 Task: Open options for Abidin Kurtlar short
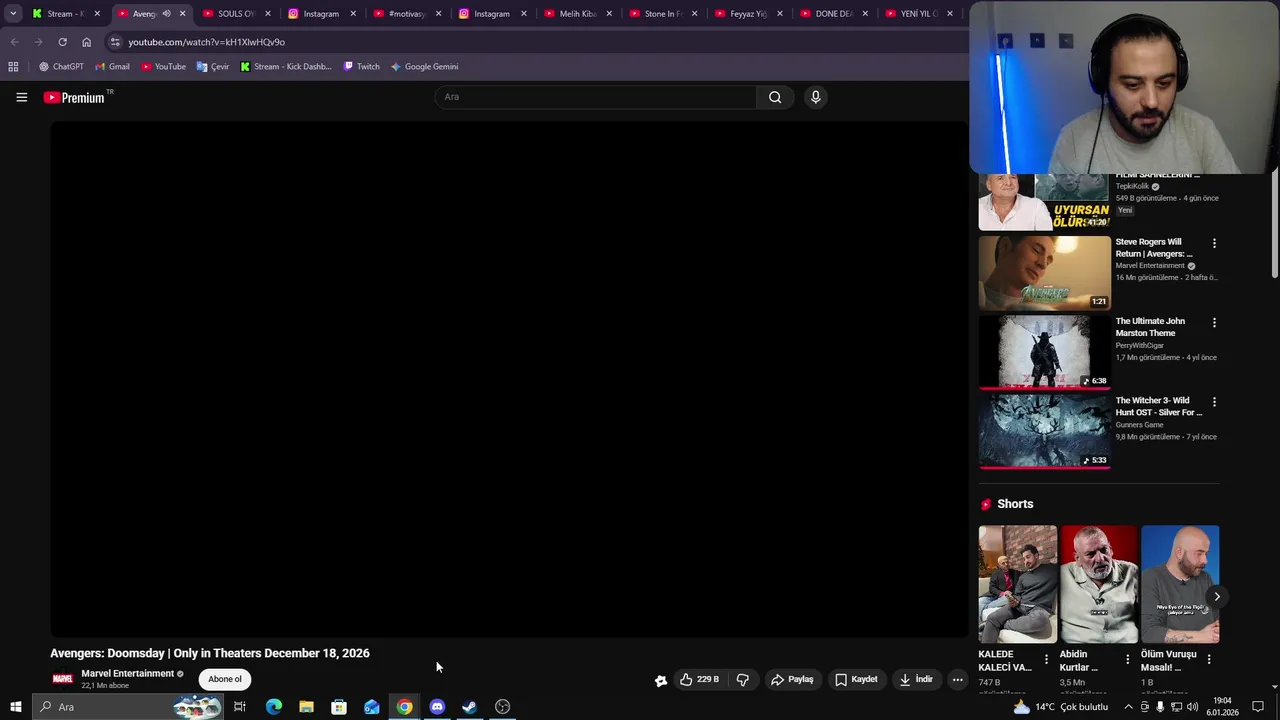click(x=1128, y=659)
